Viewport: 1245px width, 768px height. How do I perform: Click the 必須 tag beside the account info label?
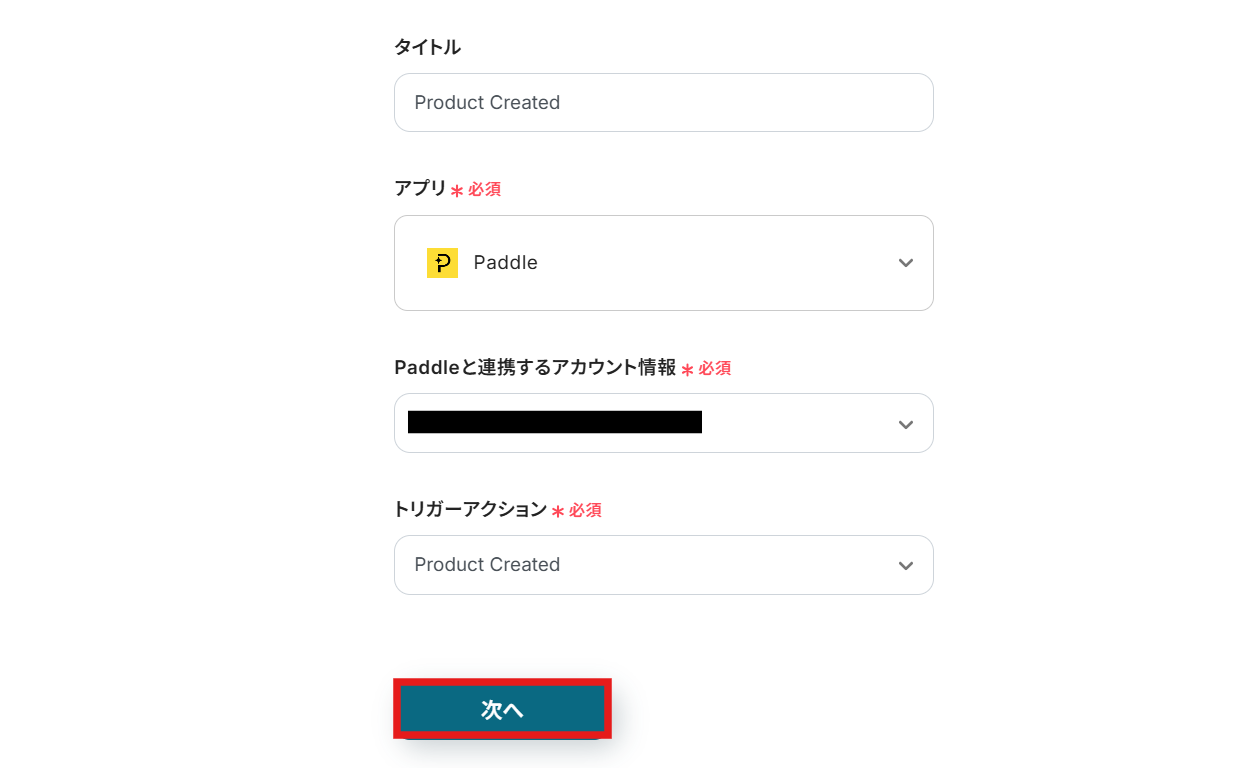click(715, 368)
